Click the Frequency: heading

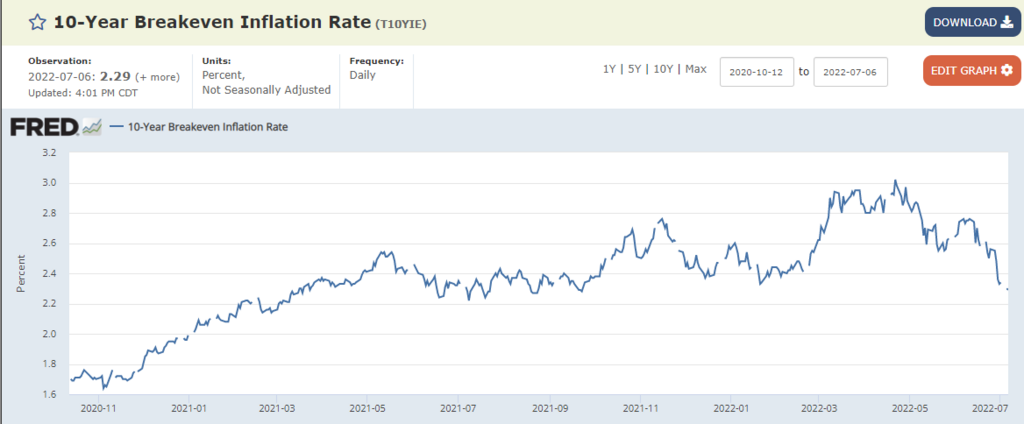click(x=377, y=61)
